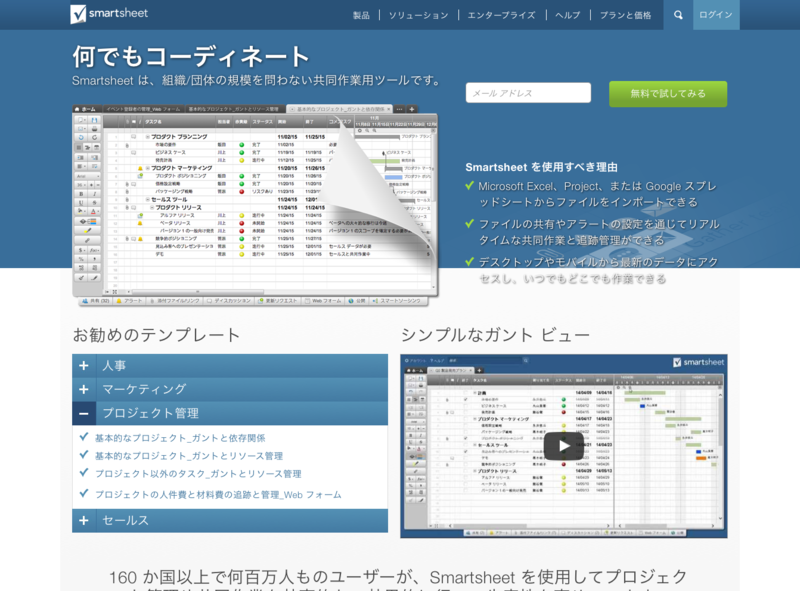Play the Gantt view video

563,446
